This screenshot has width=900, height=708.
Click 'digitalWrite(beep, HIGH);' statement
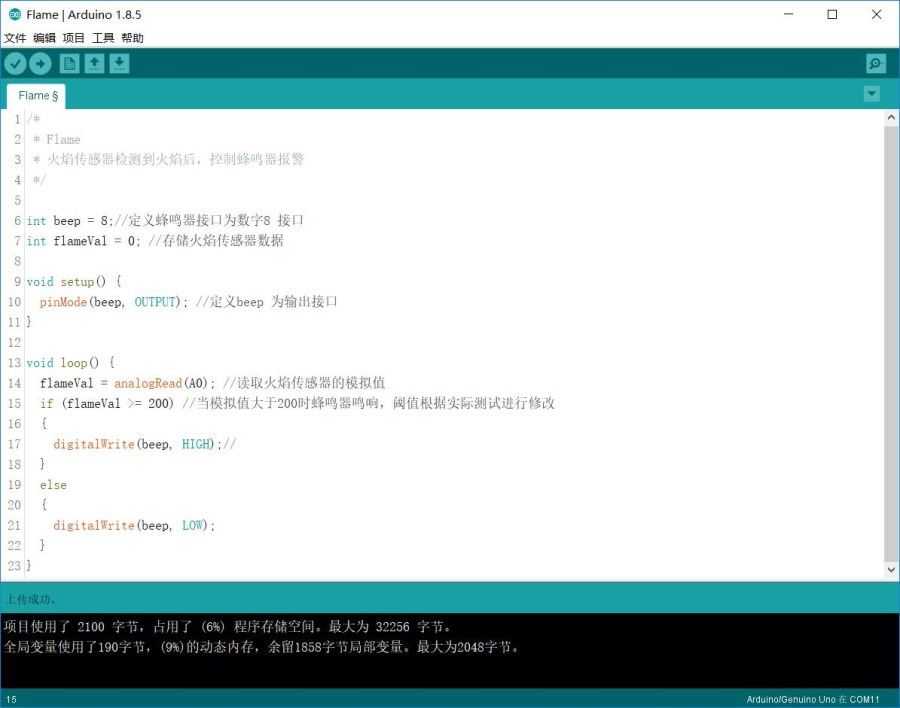137,444
